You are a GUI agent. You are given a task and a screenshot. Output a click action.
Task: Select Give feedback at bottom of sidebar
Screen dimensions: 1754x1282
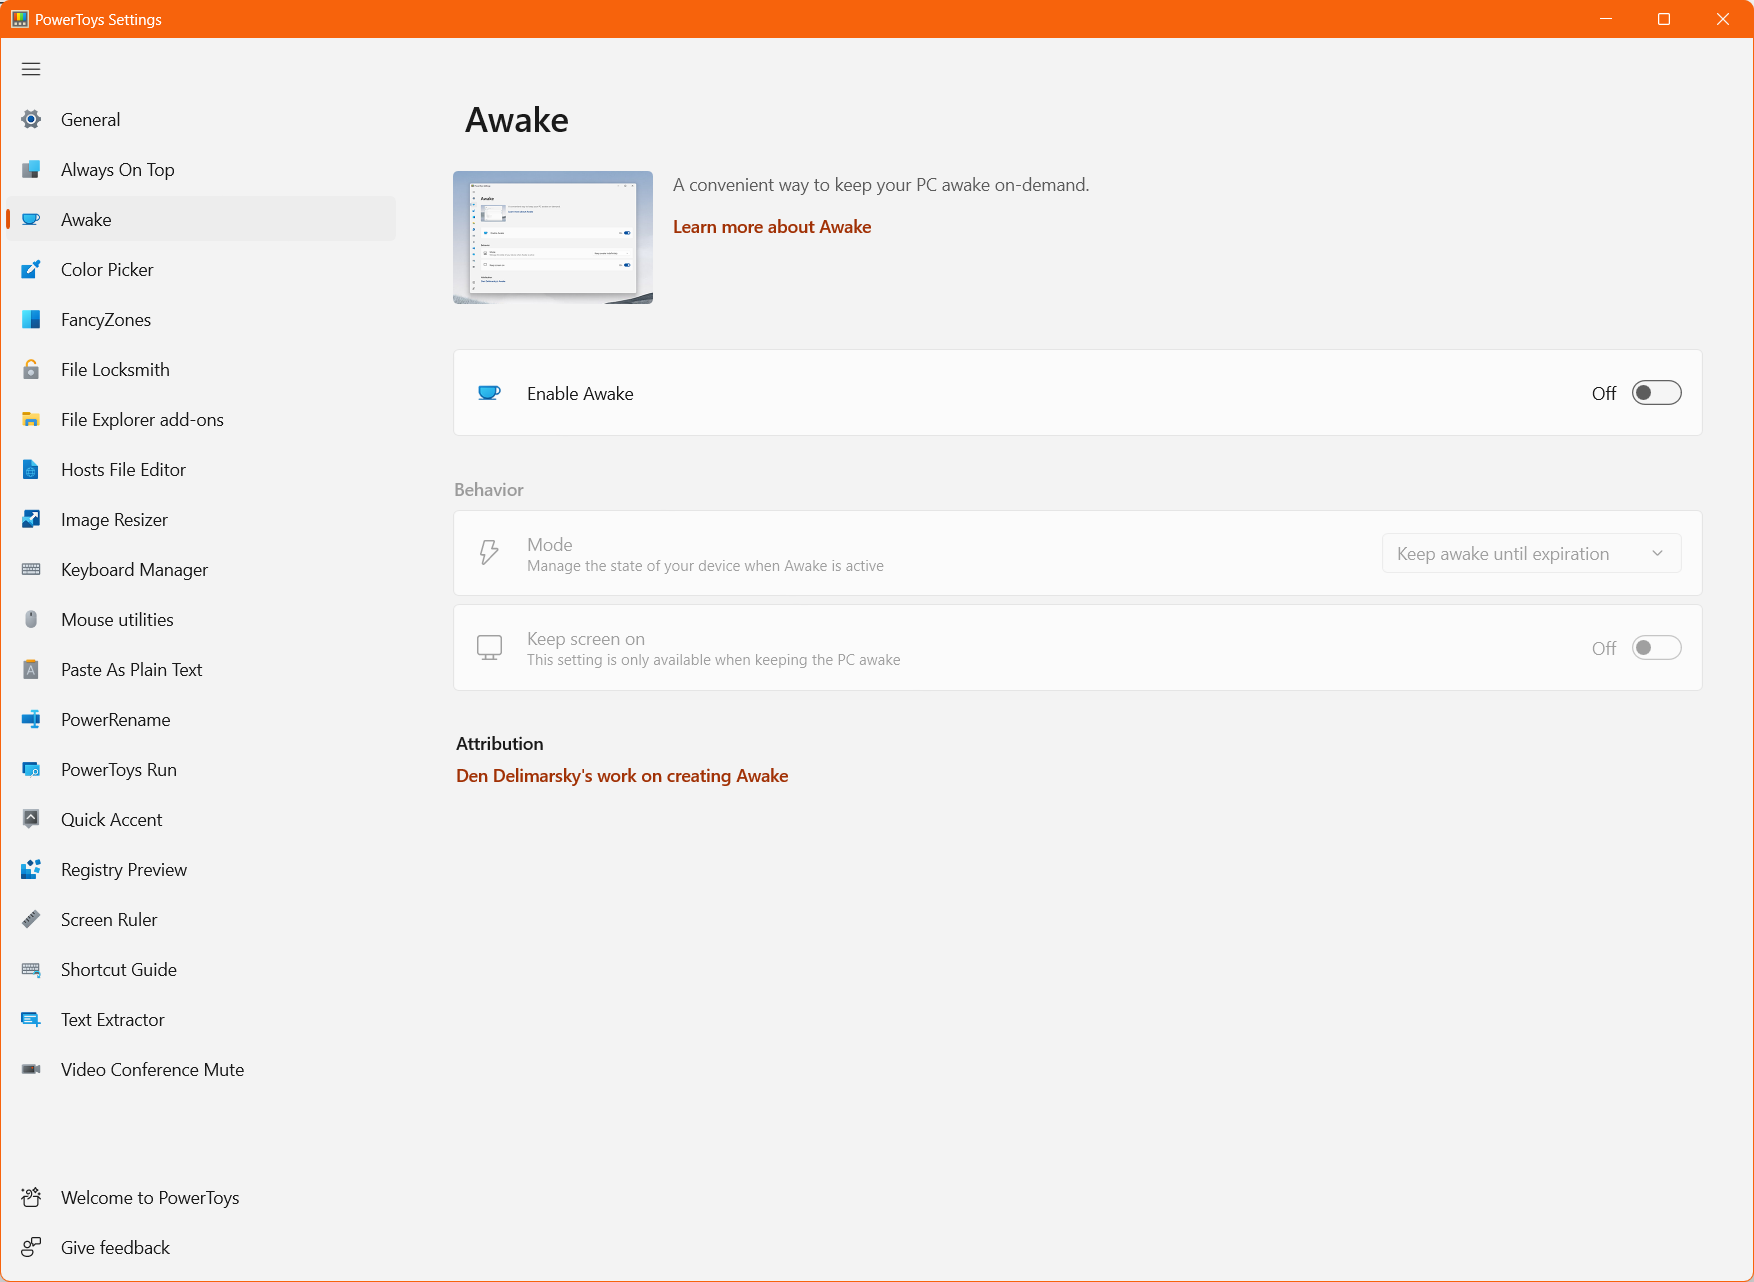(x=115, y=1247)
